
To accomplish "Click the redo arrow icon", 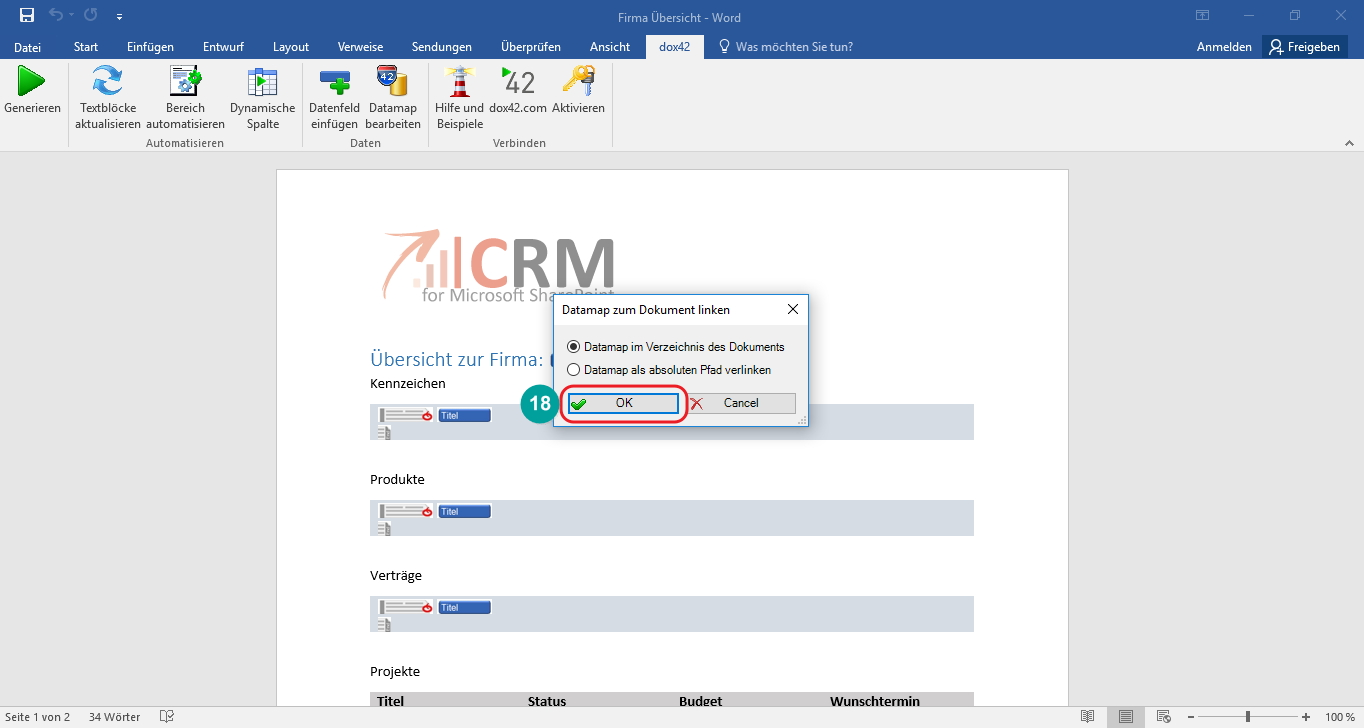I will pyautogui.click(x=91, y=16).
